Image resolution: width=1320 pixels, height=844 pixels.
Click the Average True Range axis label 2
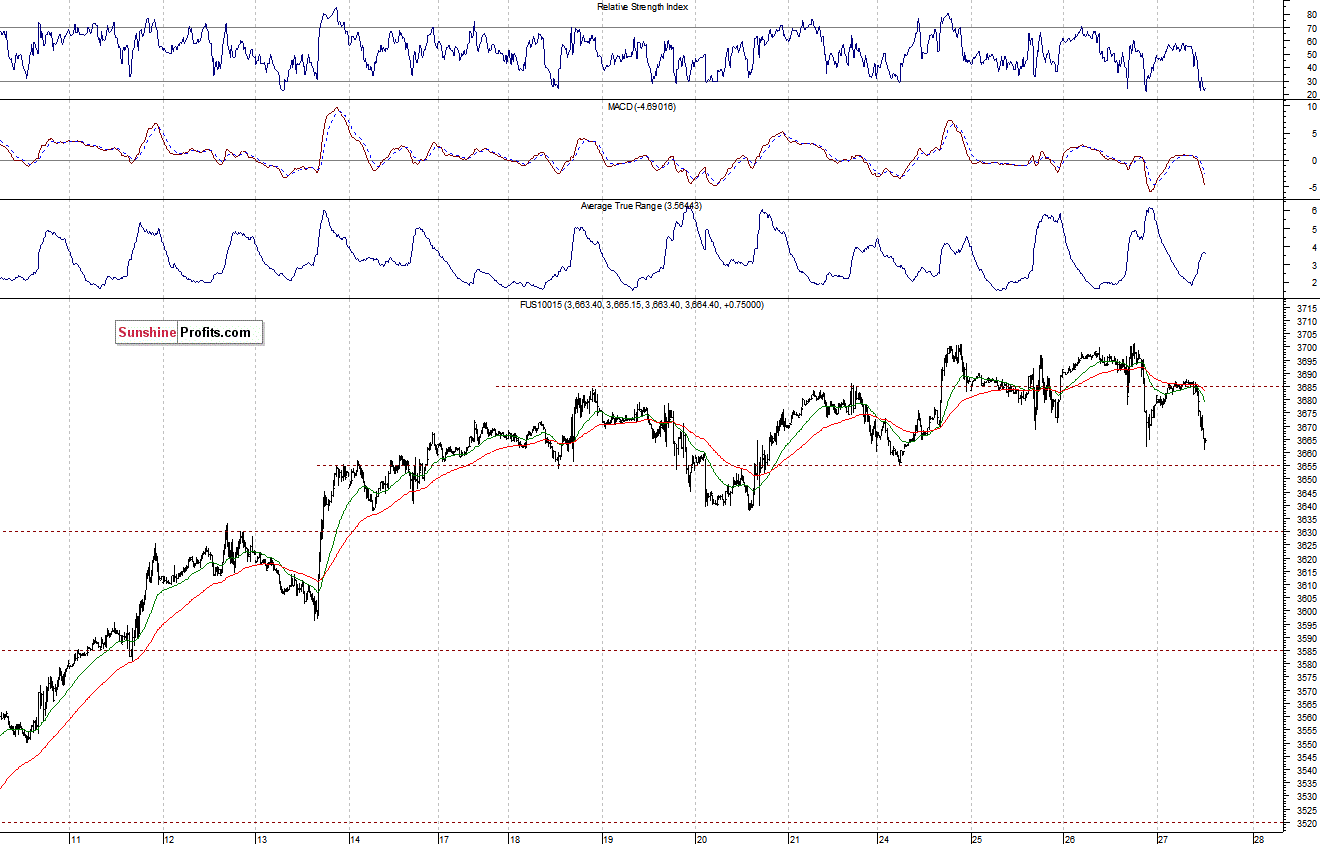[1313, 283]
